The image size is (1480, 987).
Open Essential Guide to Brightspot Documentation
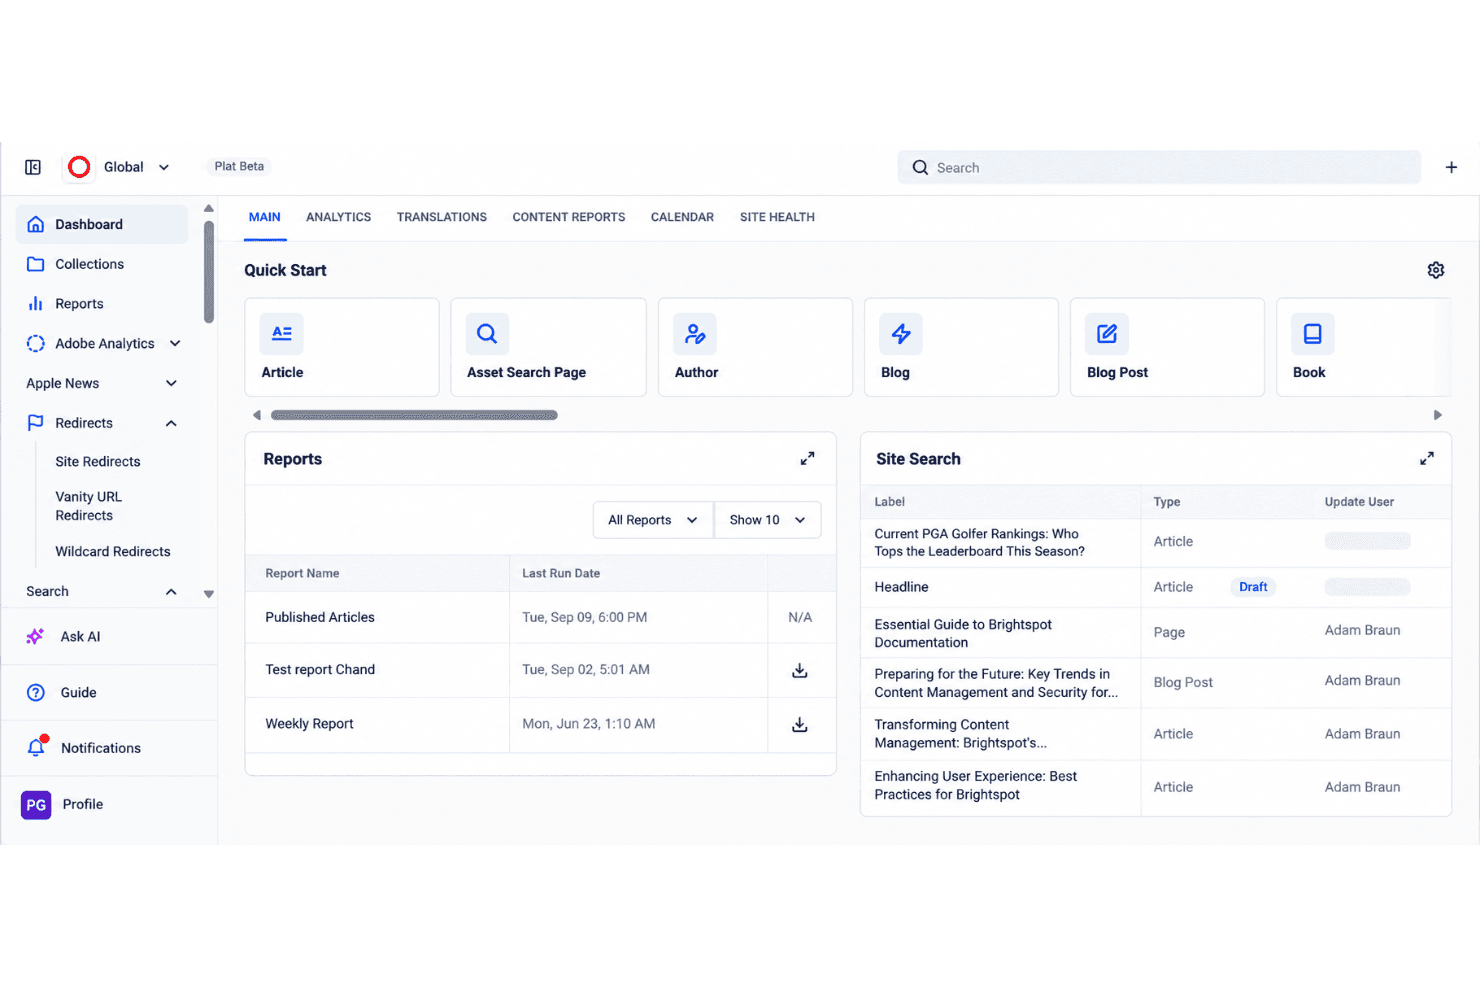click(963, 633)
